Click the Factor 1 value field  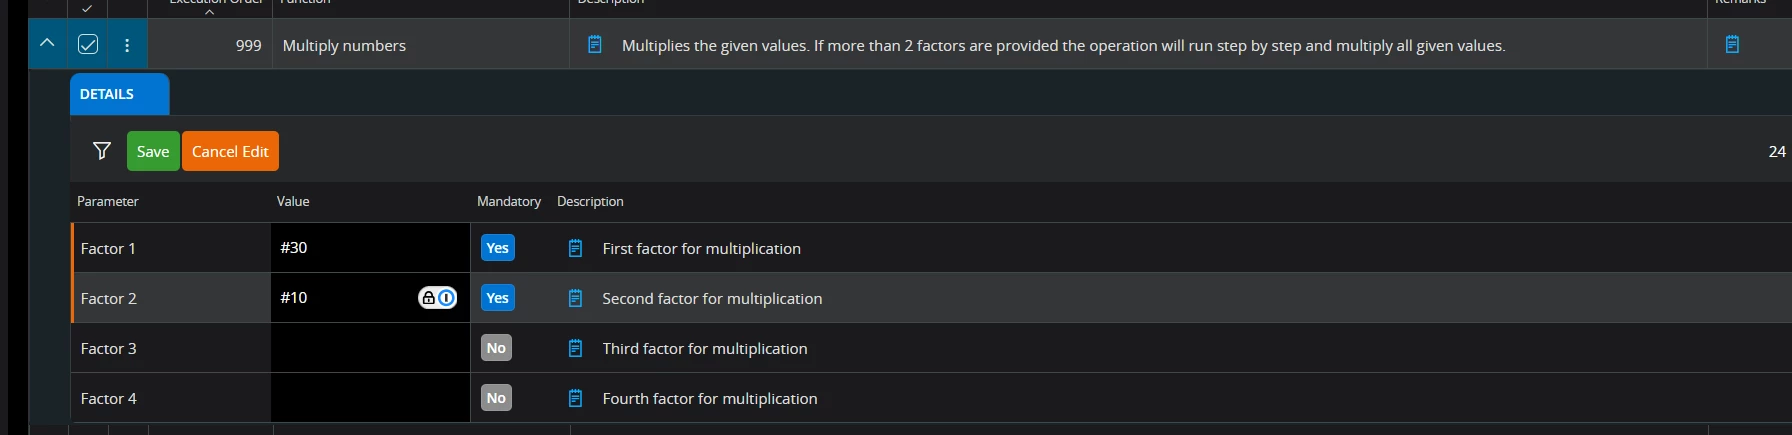coord(370,247)
